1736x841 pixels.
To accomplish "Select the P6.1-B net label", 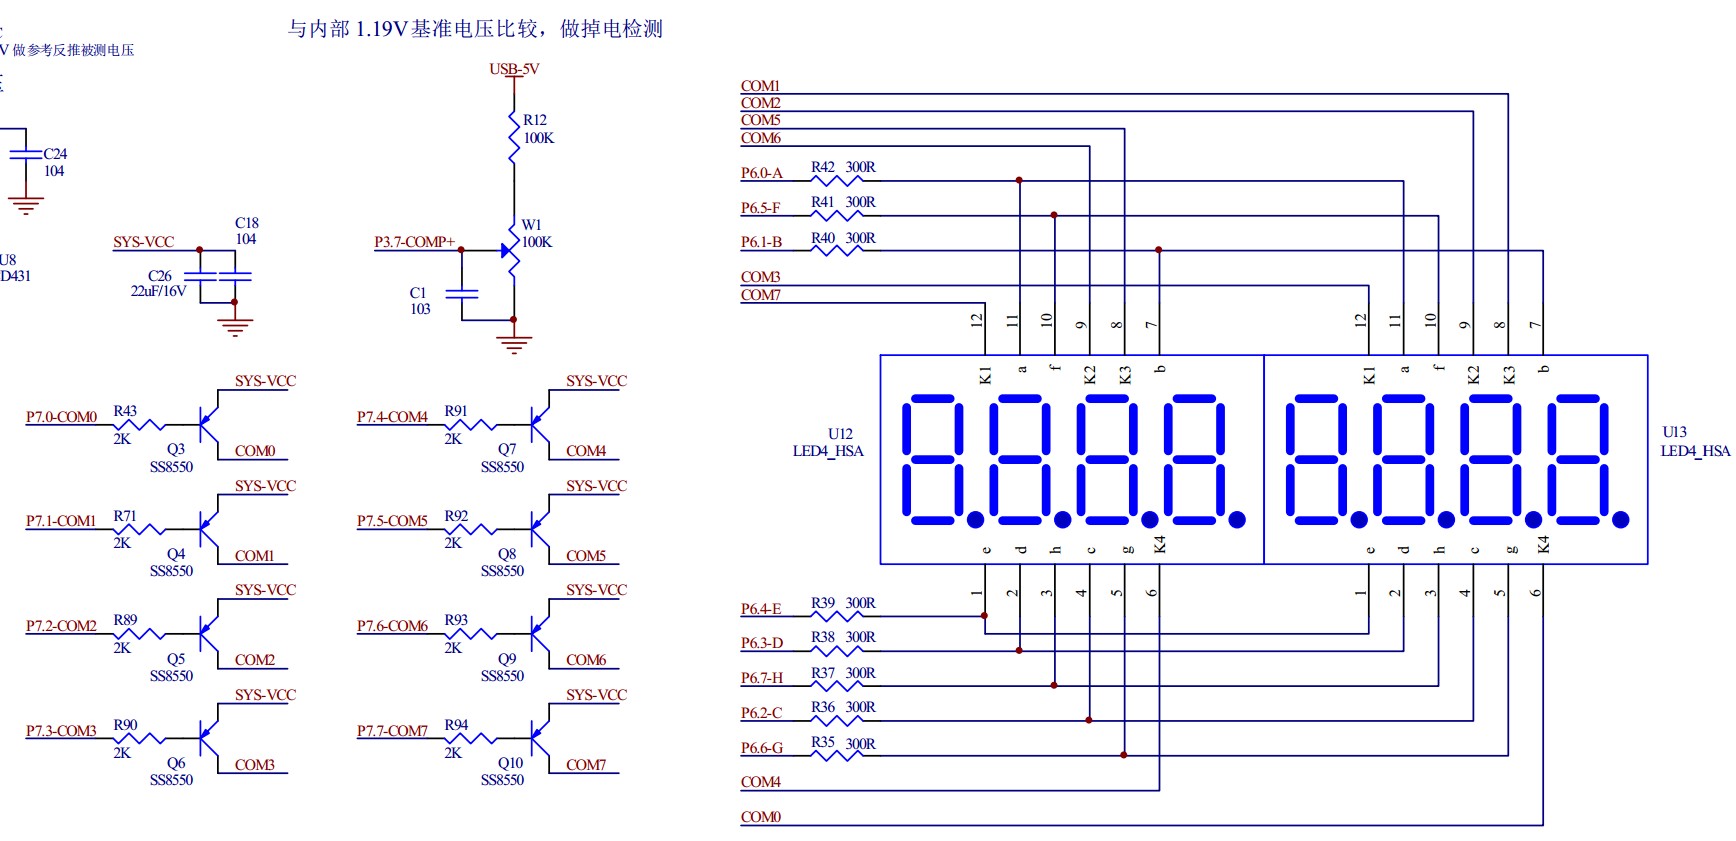I will [762, 243].
